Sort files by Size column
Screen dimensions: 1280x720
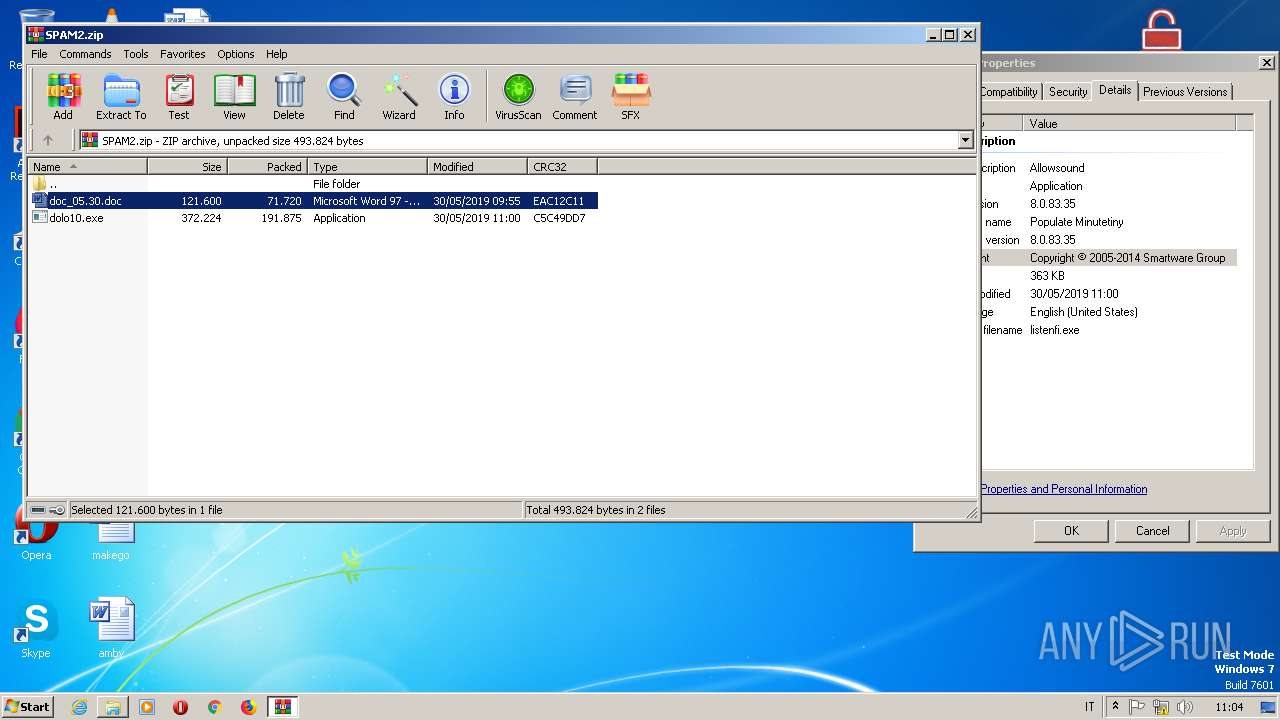[187, 167]
